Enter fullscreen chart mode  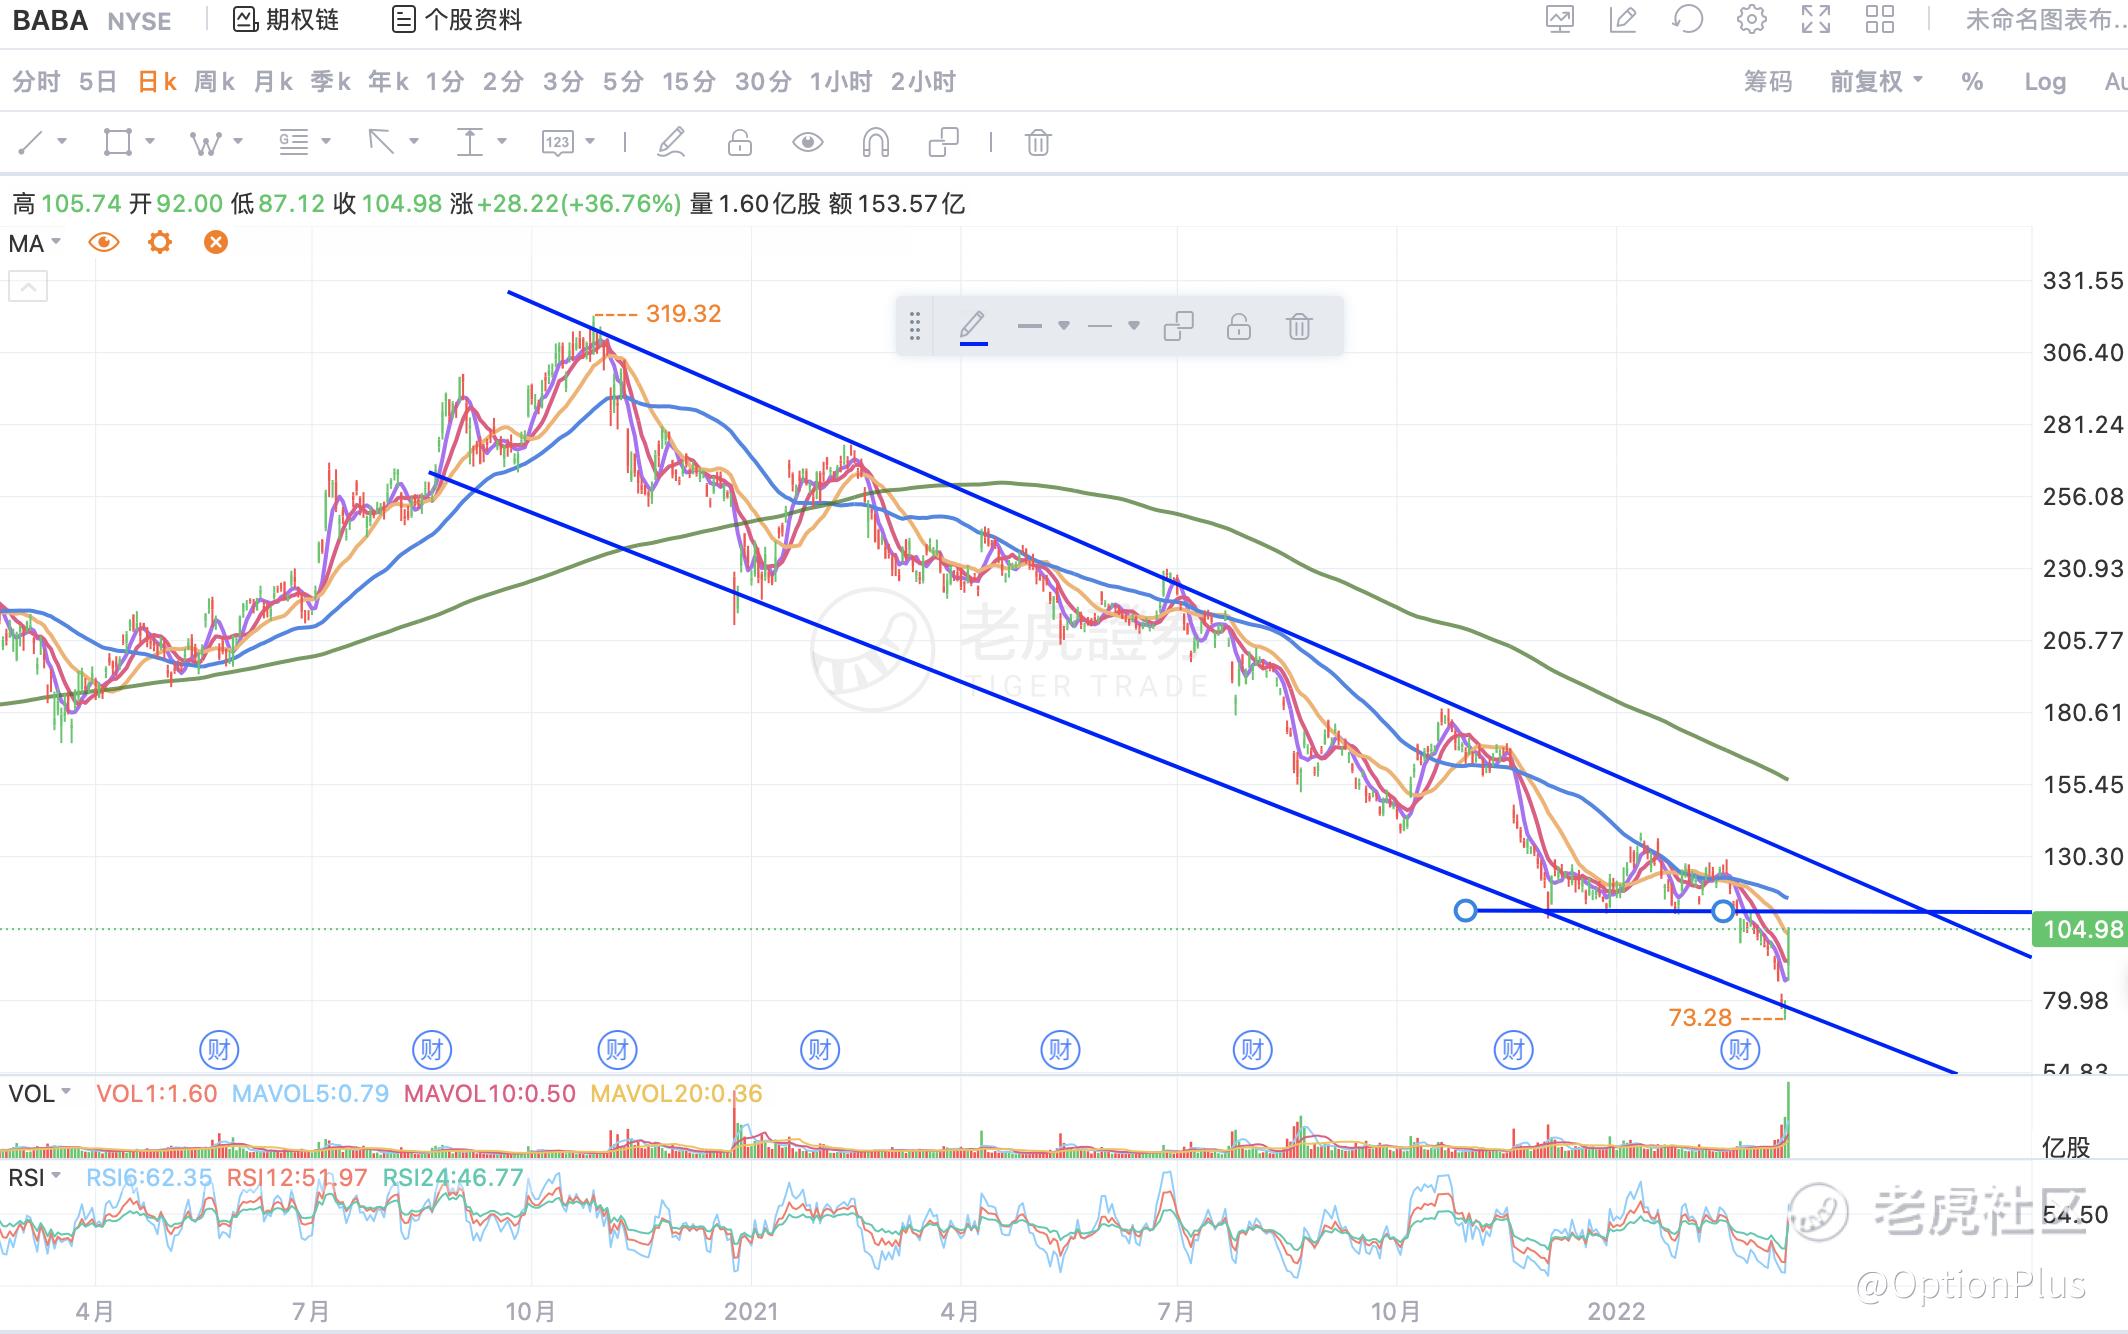[x=1816, y=20]
